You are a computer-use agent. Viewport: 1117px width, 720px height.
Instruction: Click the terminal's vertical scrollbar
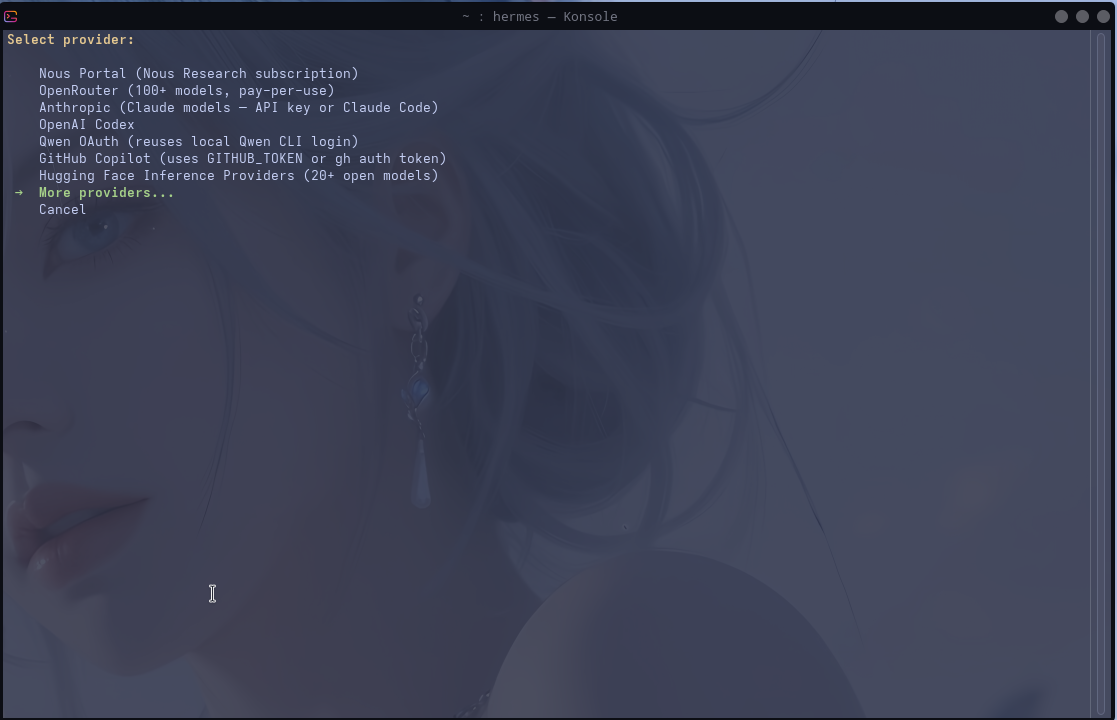point(1102,370)
